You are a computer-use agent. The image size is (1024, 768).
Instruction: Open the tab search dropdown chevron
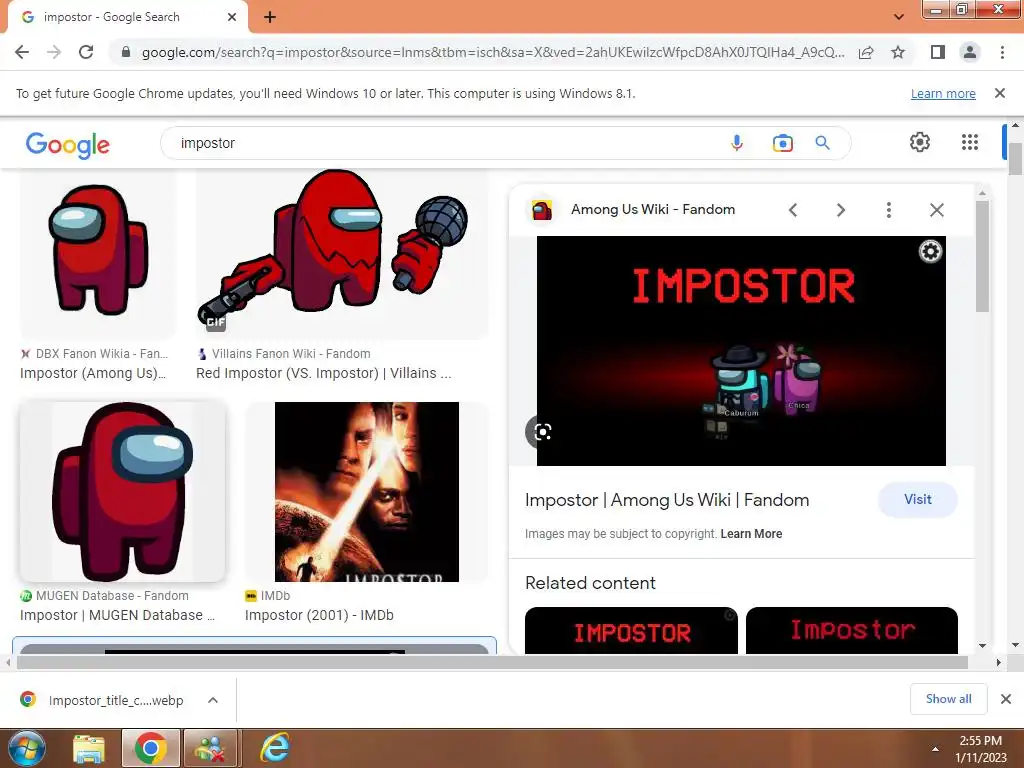[899, 17]
